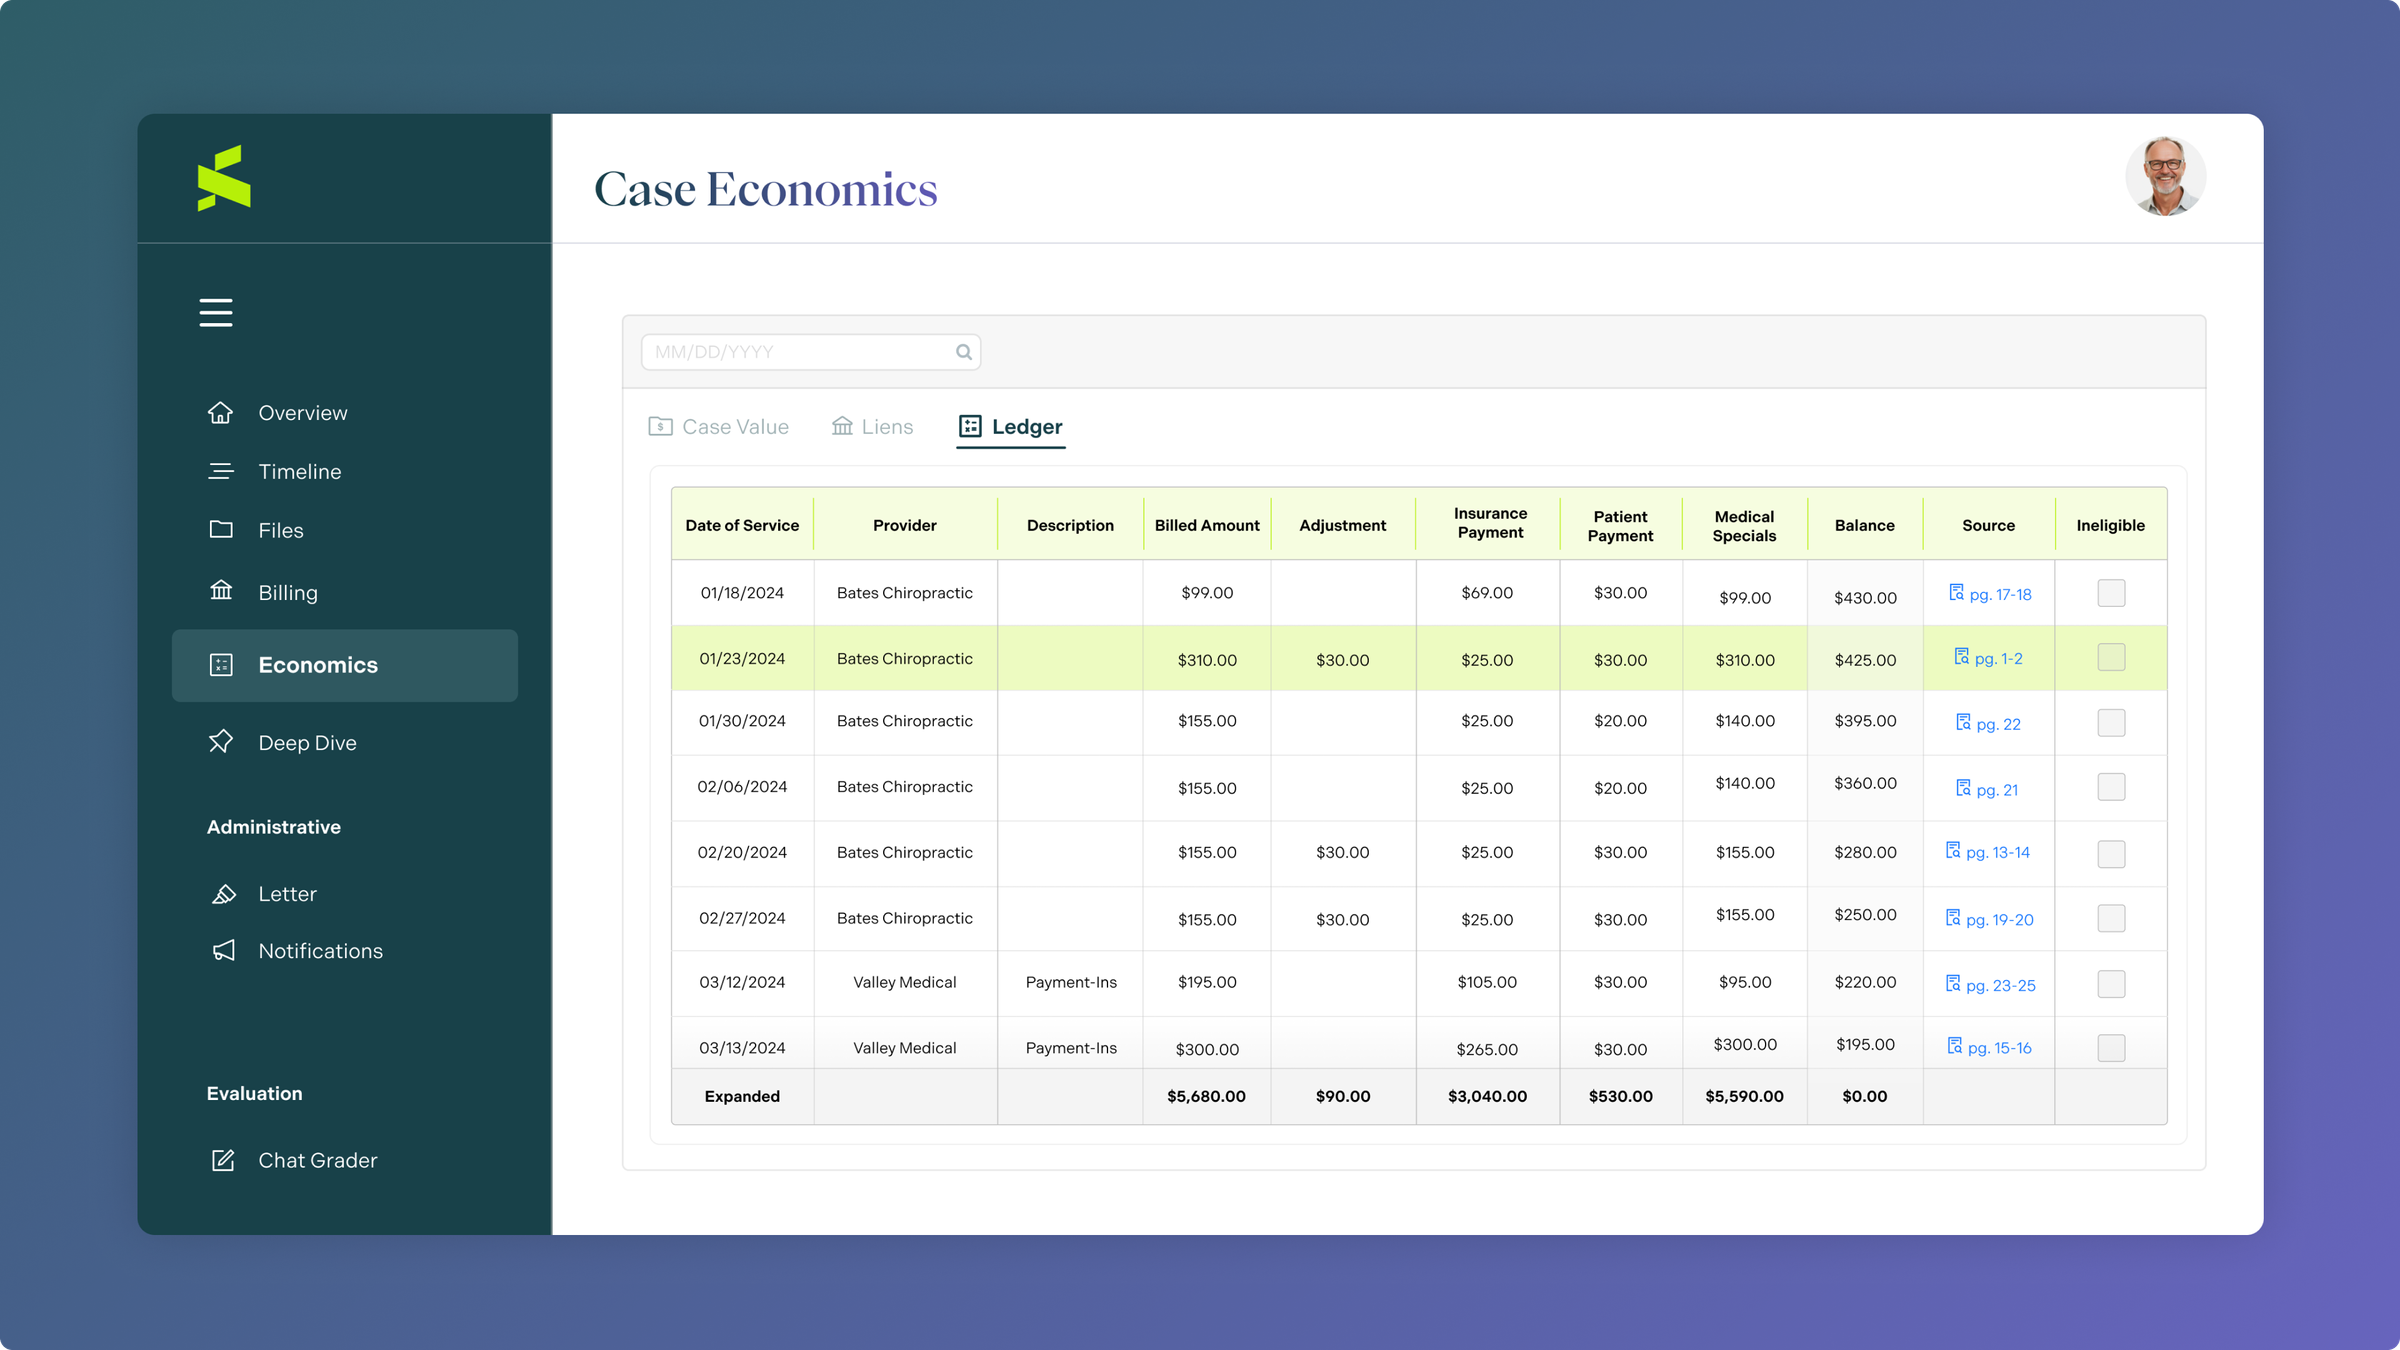Image resolution: width=2400 pixels, height=1350 pixels.
Task: Select the Overview home icon
Action: pyautogui.click(x=221, y=412)
